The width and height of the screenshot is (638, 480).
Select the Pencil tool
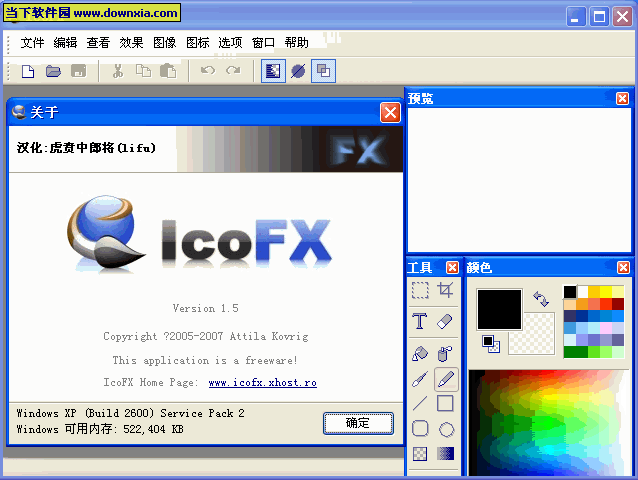[446, 379]
